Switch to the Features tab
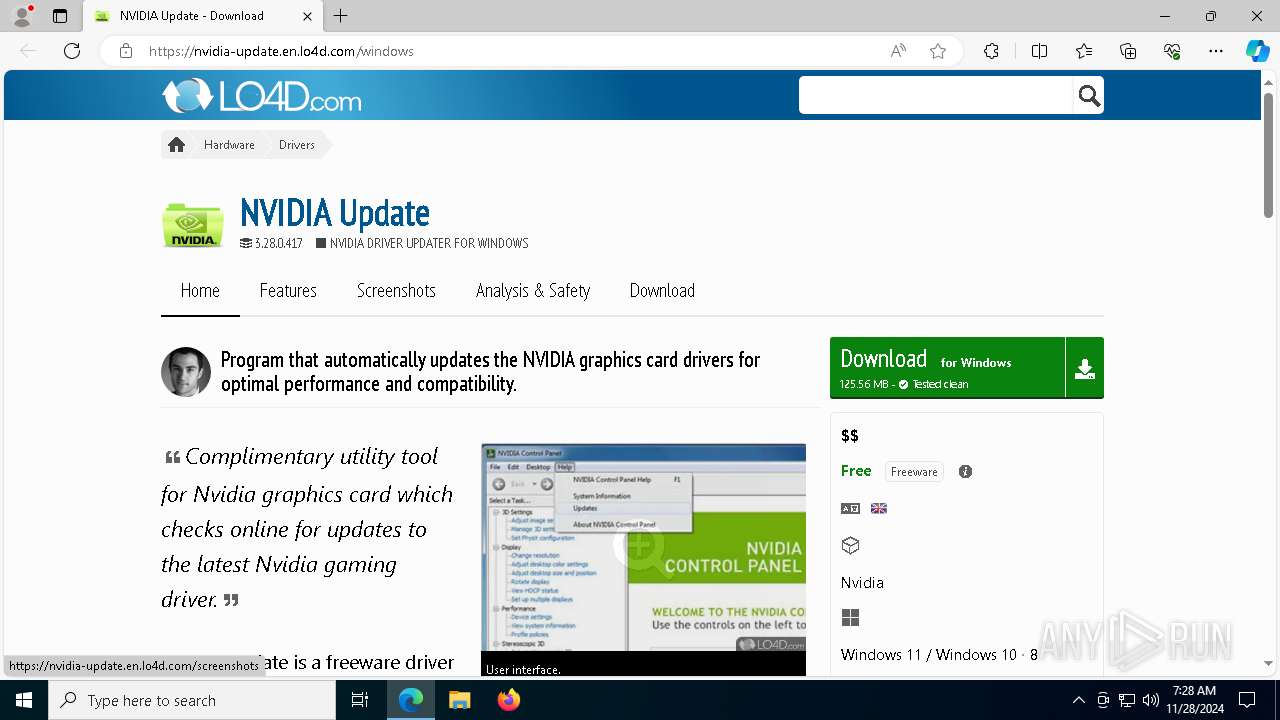 (288, 291)
